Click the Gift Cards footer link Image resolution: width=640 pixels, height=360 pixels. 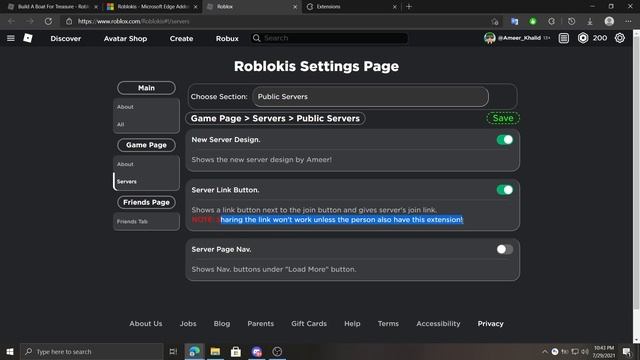[x=309, y=323]
